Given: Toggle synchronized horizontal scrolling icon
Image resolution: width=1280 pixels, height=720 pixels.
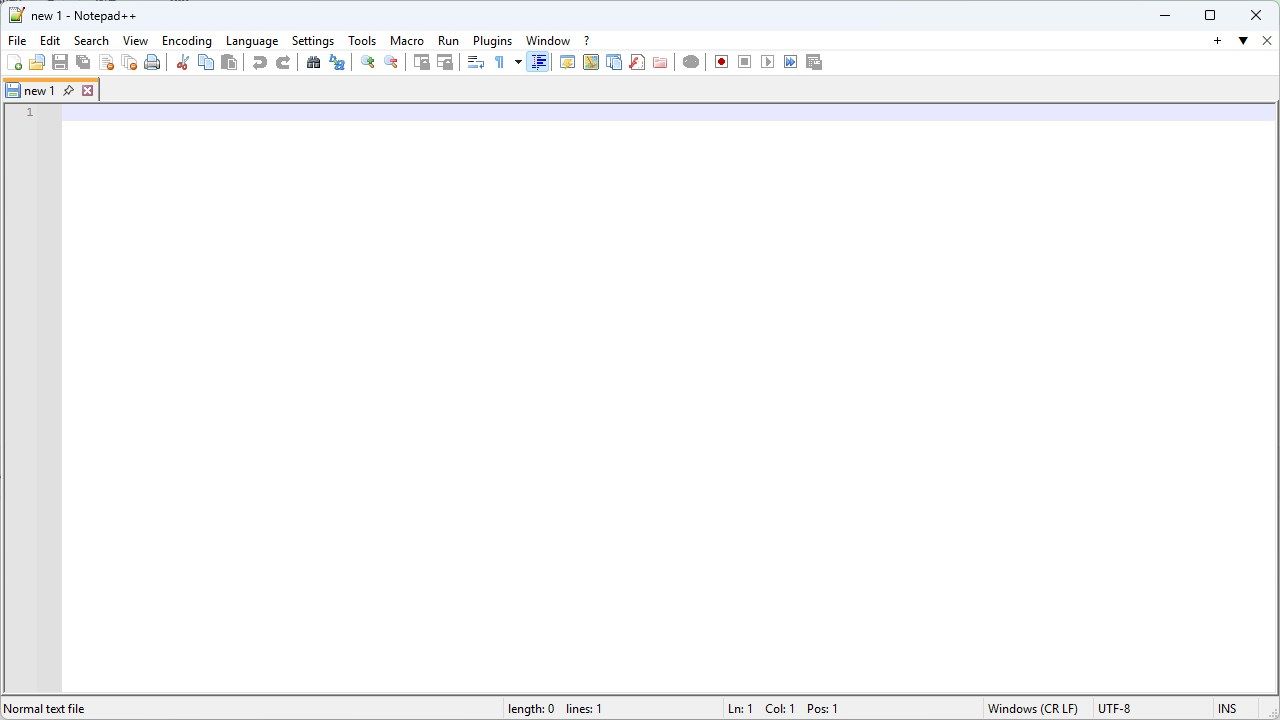Looking at the screenshot, I should pyautogui.click(x=445, y=62).
